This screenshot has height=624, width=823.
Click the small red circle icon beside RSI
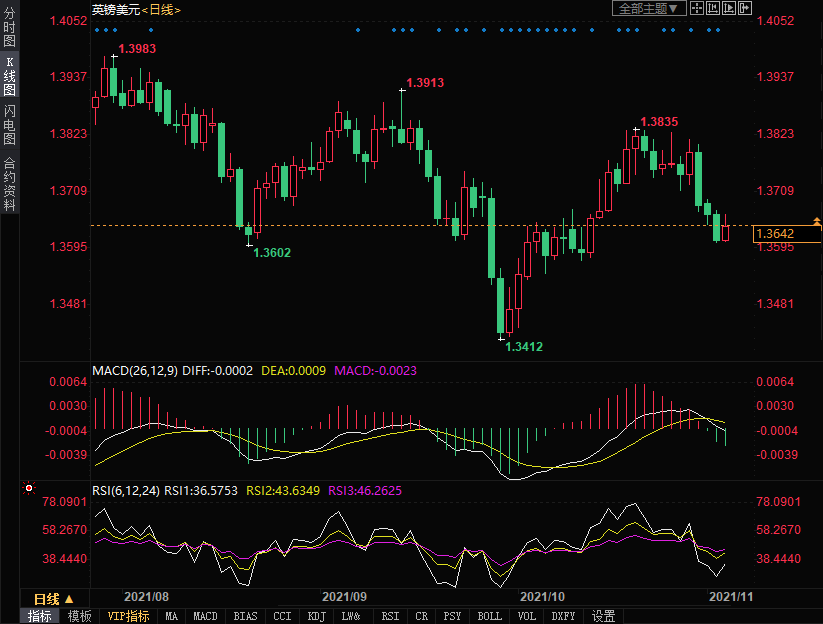(x=28, y=489)
